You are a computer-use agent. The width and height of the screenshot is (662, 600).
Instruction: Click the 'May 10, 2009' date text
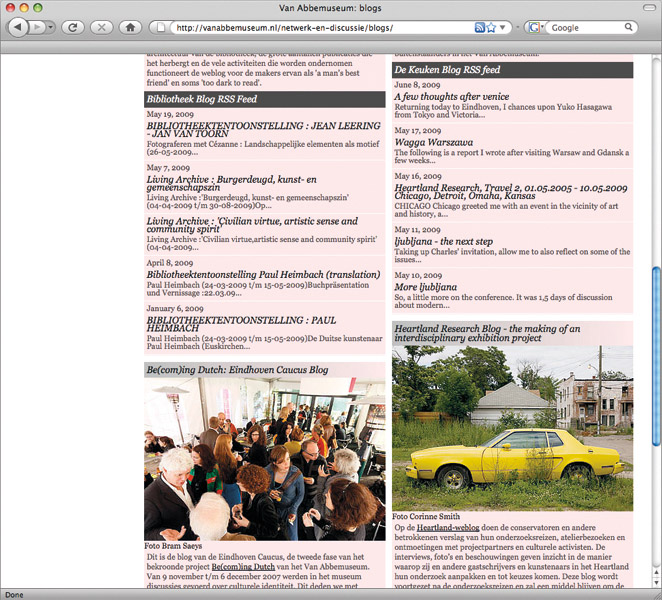coord(418,275)
